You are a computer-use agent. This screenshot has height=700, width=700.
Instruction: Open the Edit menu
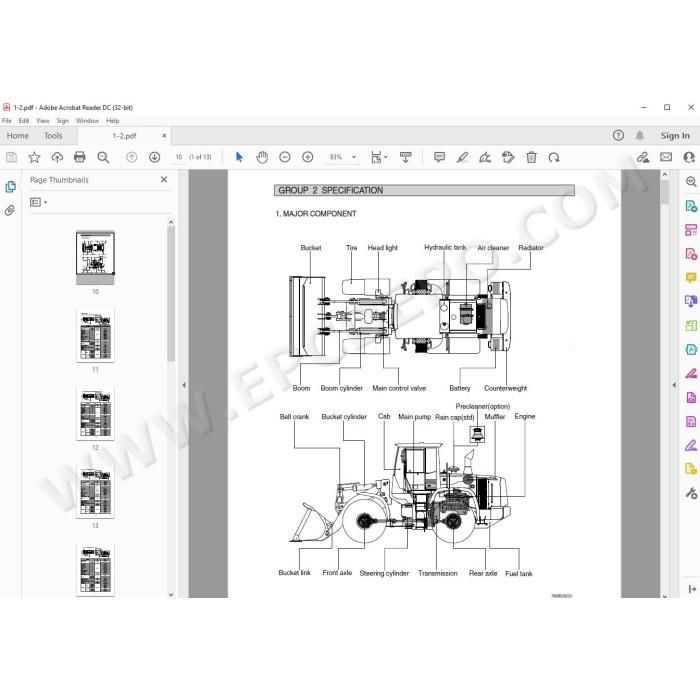click(x=24, y=121)
